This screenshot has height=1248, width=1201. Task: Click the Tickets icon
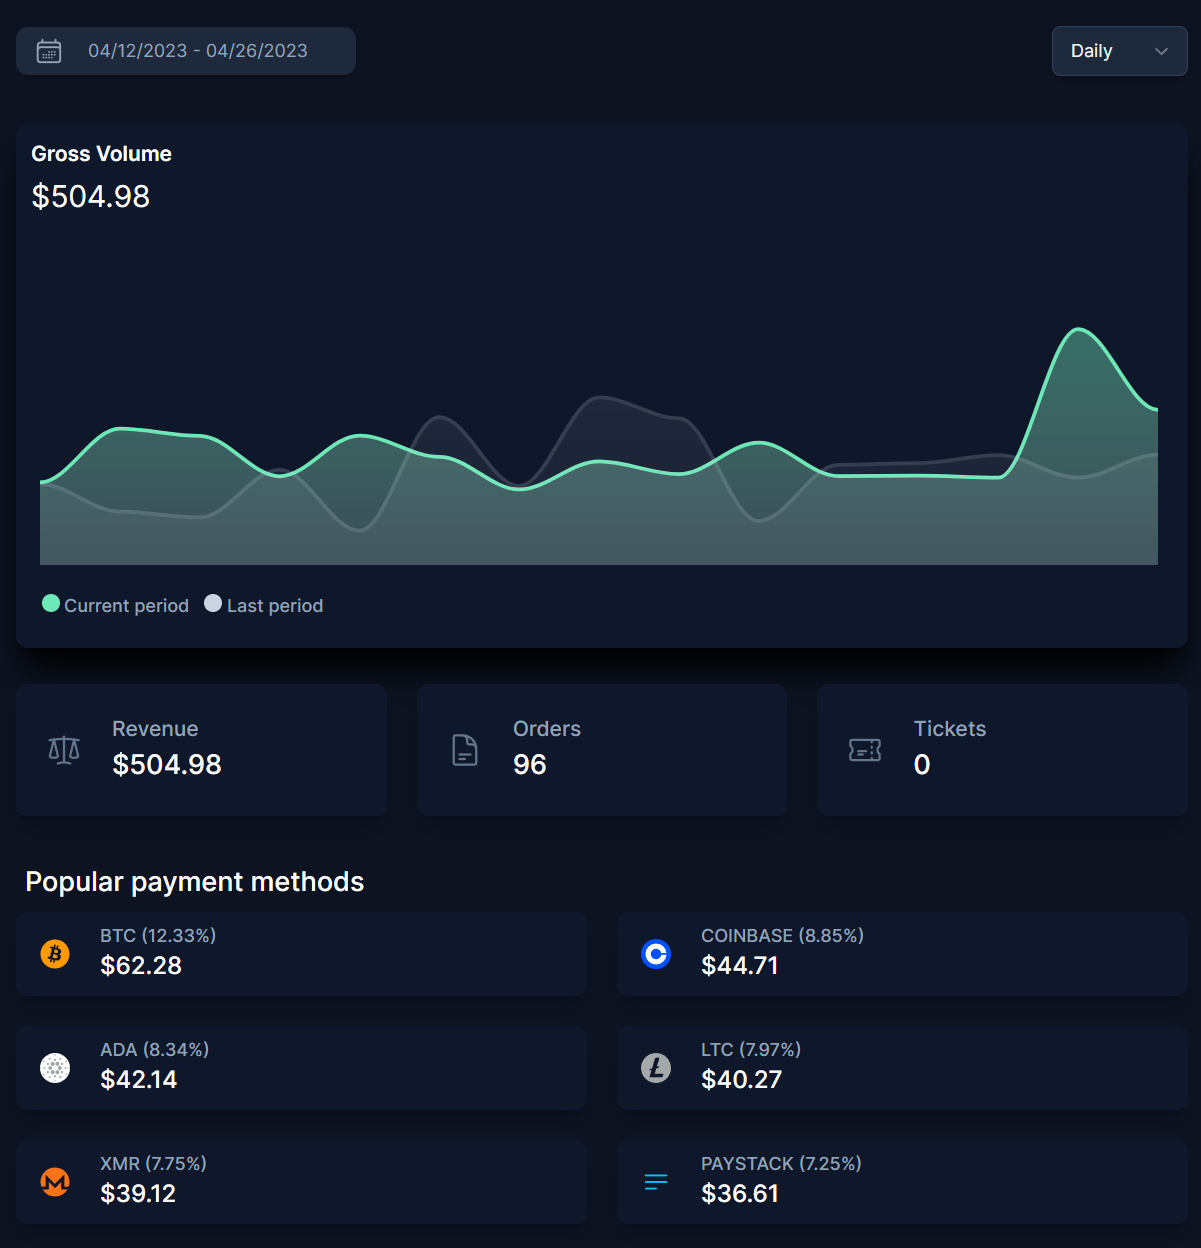(x=865, y=750)
